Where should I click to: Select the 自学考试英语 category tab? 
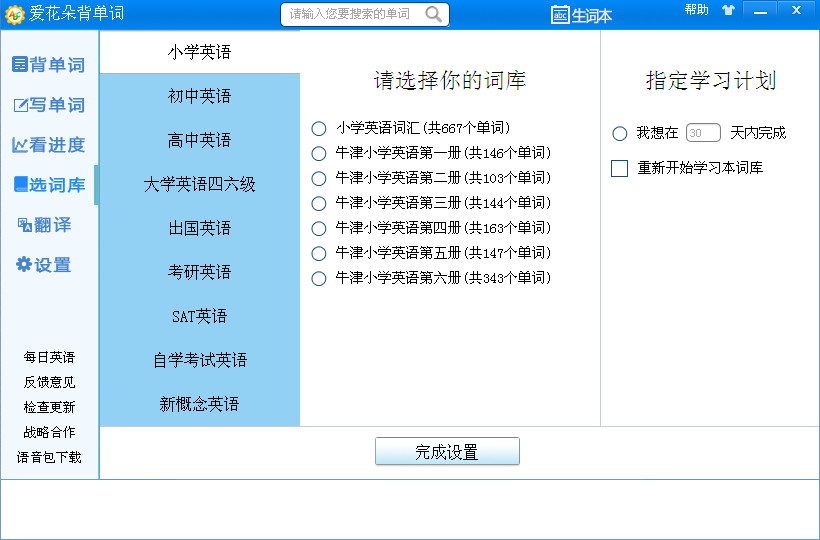[199, 360]
